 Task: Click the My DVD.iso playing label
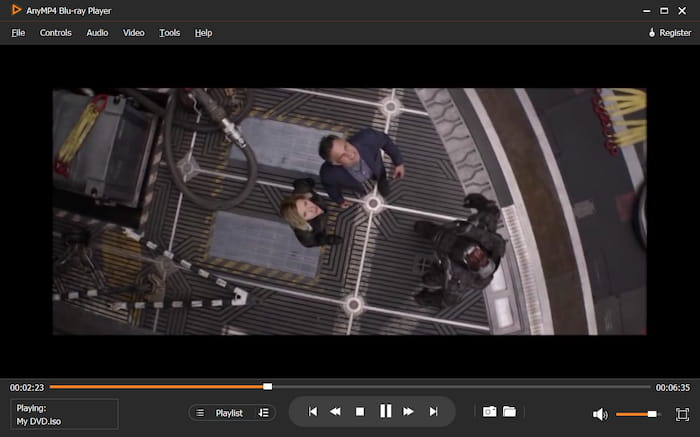[39, 421]
